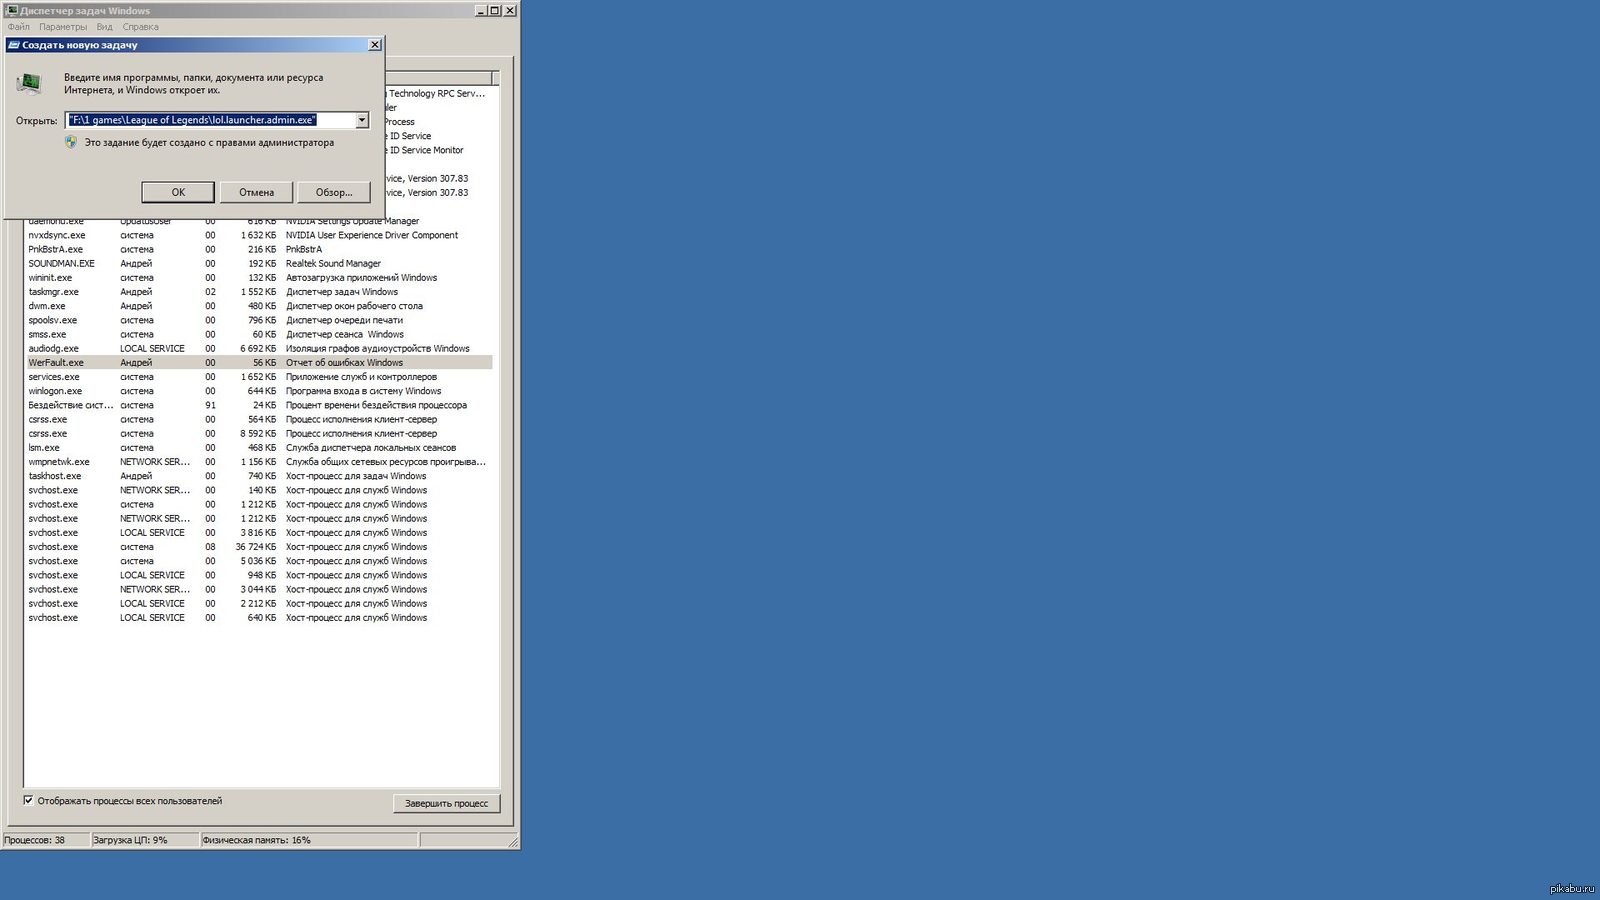1600x900 pixels.
Task: Click the 'Открыть' path input field
Action: coord(210,120)
